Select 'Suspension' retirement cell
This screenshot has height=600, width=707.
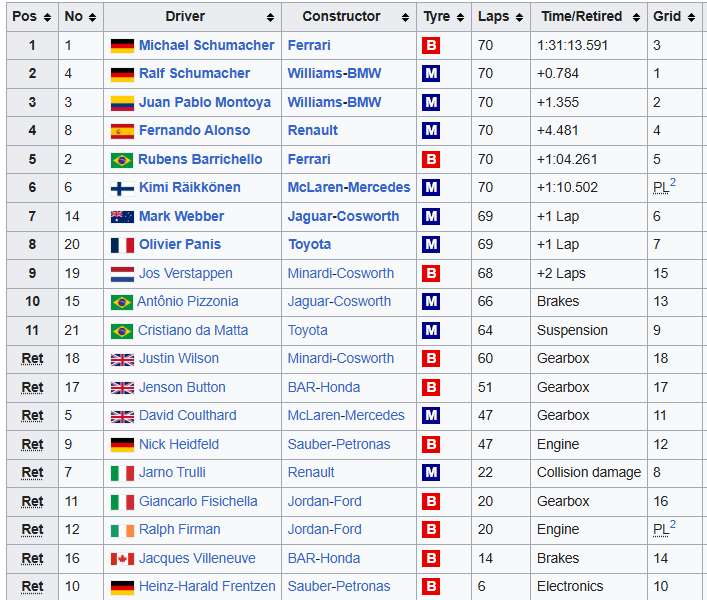point(589,330)
